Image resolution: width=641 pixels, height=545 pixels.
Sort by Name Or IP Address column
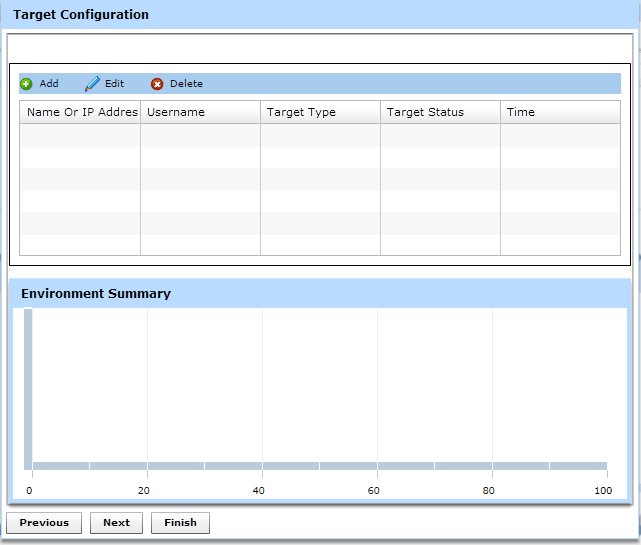[80, 112]
